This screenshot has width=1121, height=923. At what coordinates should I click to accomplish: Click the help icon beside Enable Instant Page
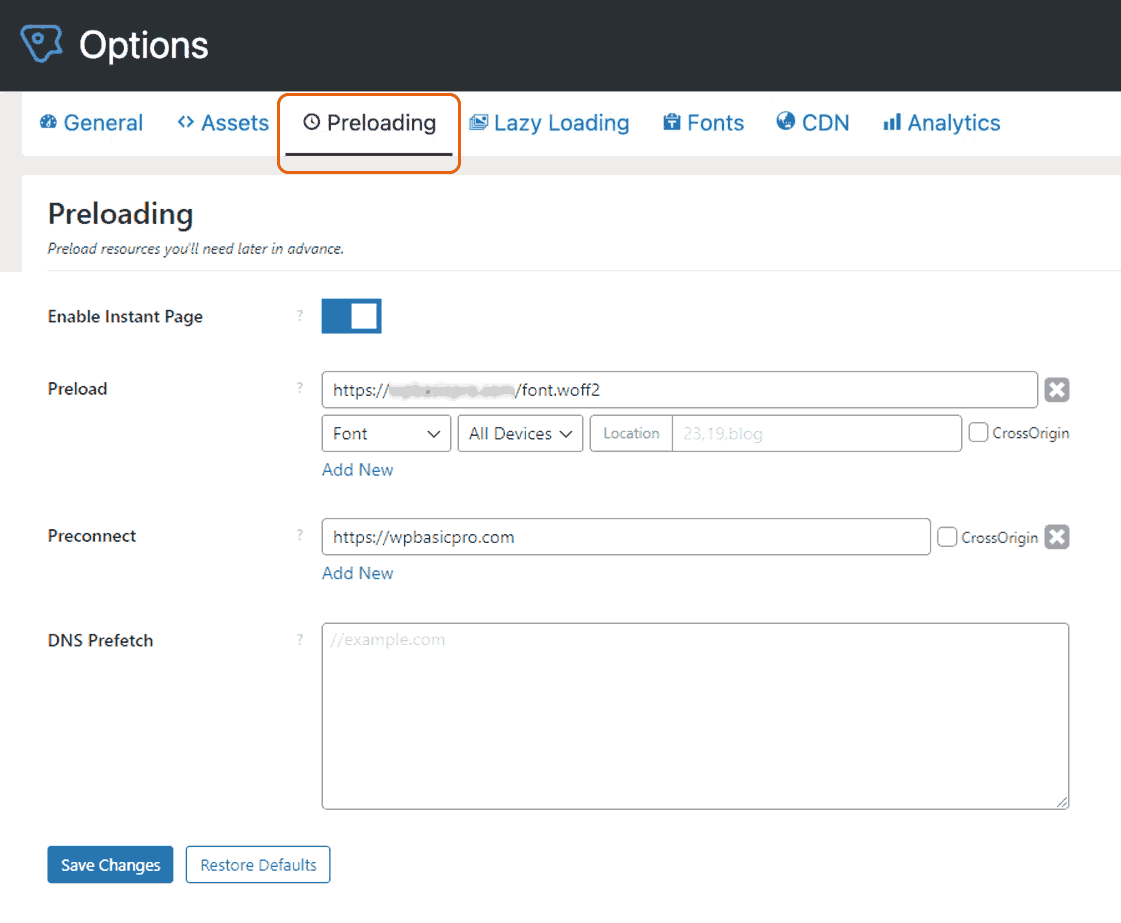point(300,315)
